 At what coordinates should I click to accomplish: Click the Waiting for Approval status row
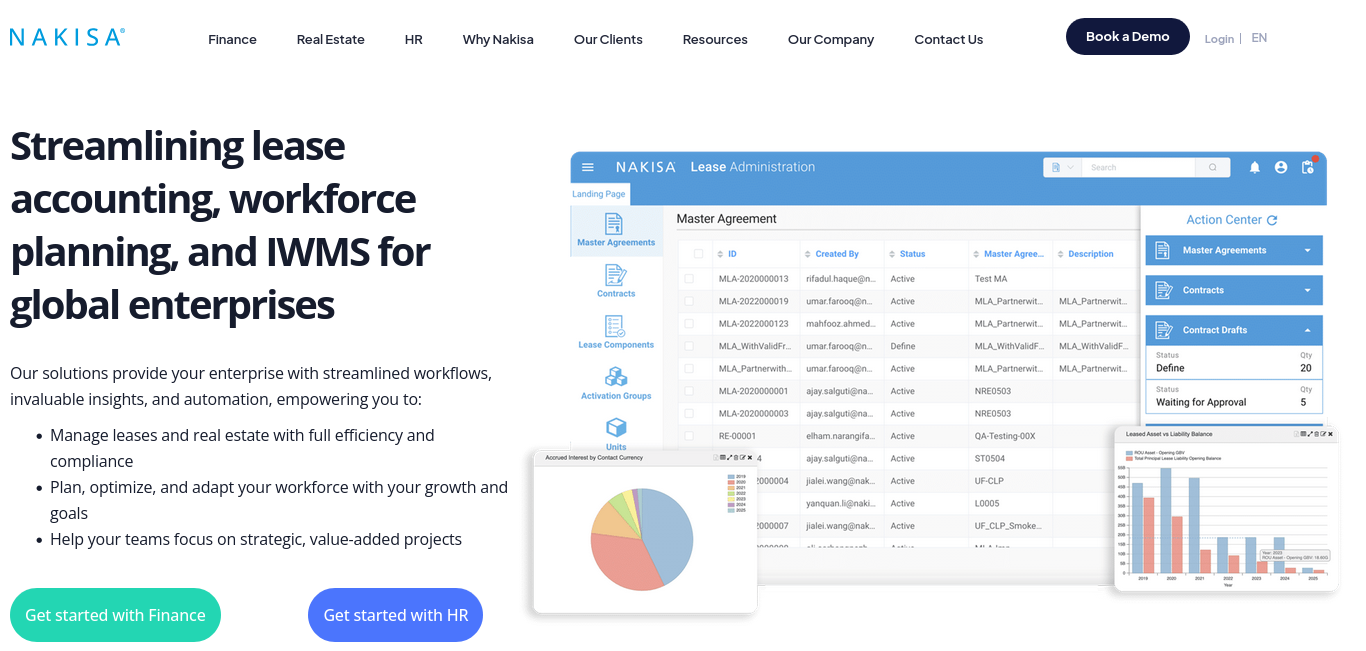point(1234,397)
